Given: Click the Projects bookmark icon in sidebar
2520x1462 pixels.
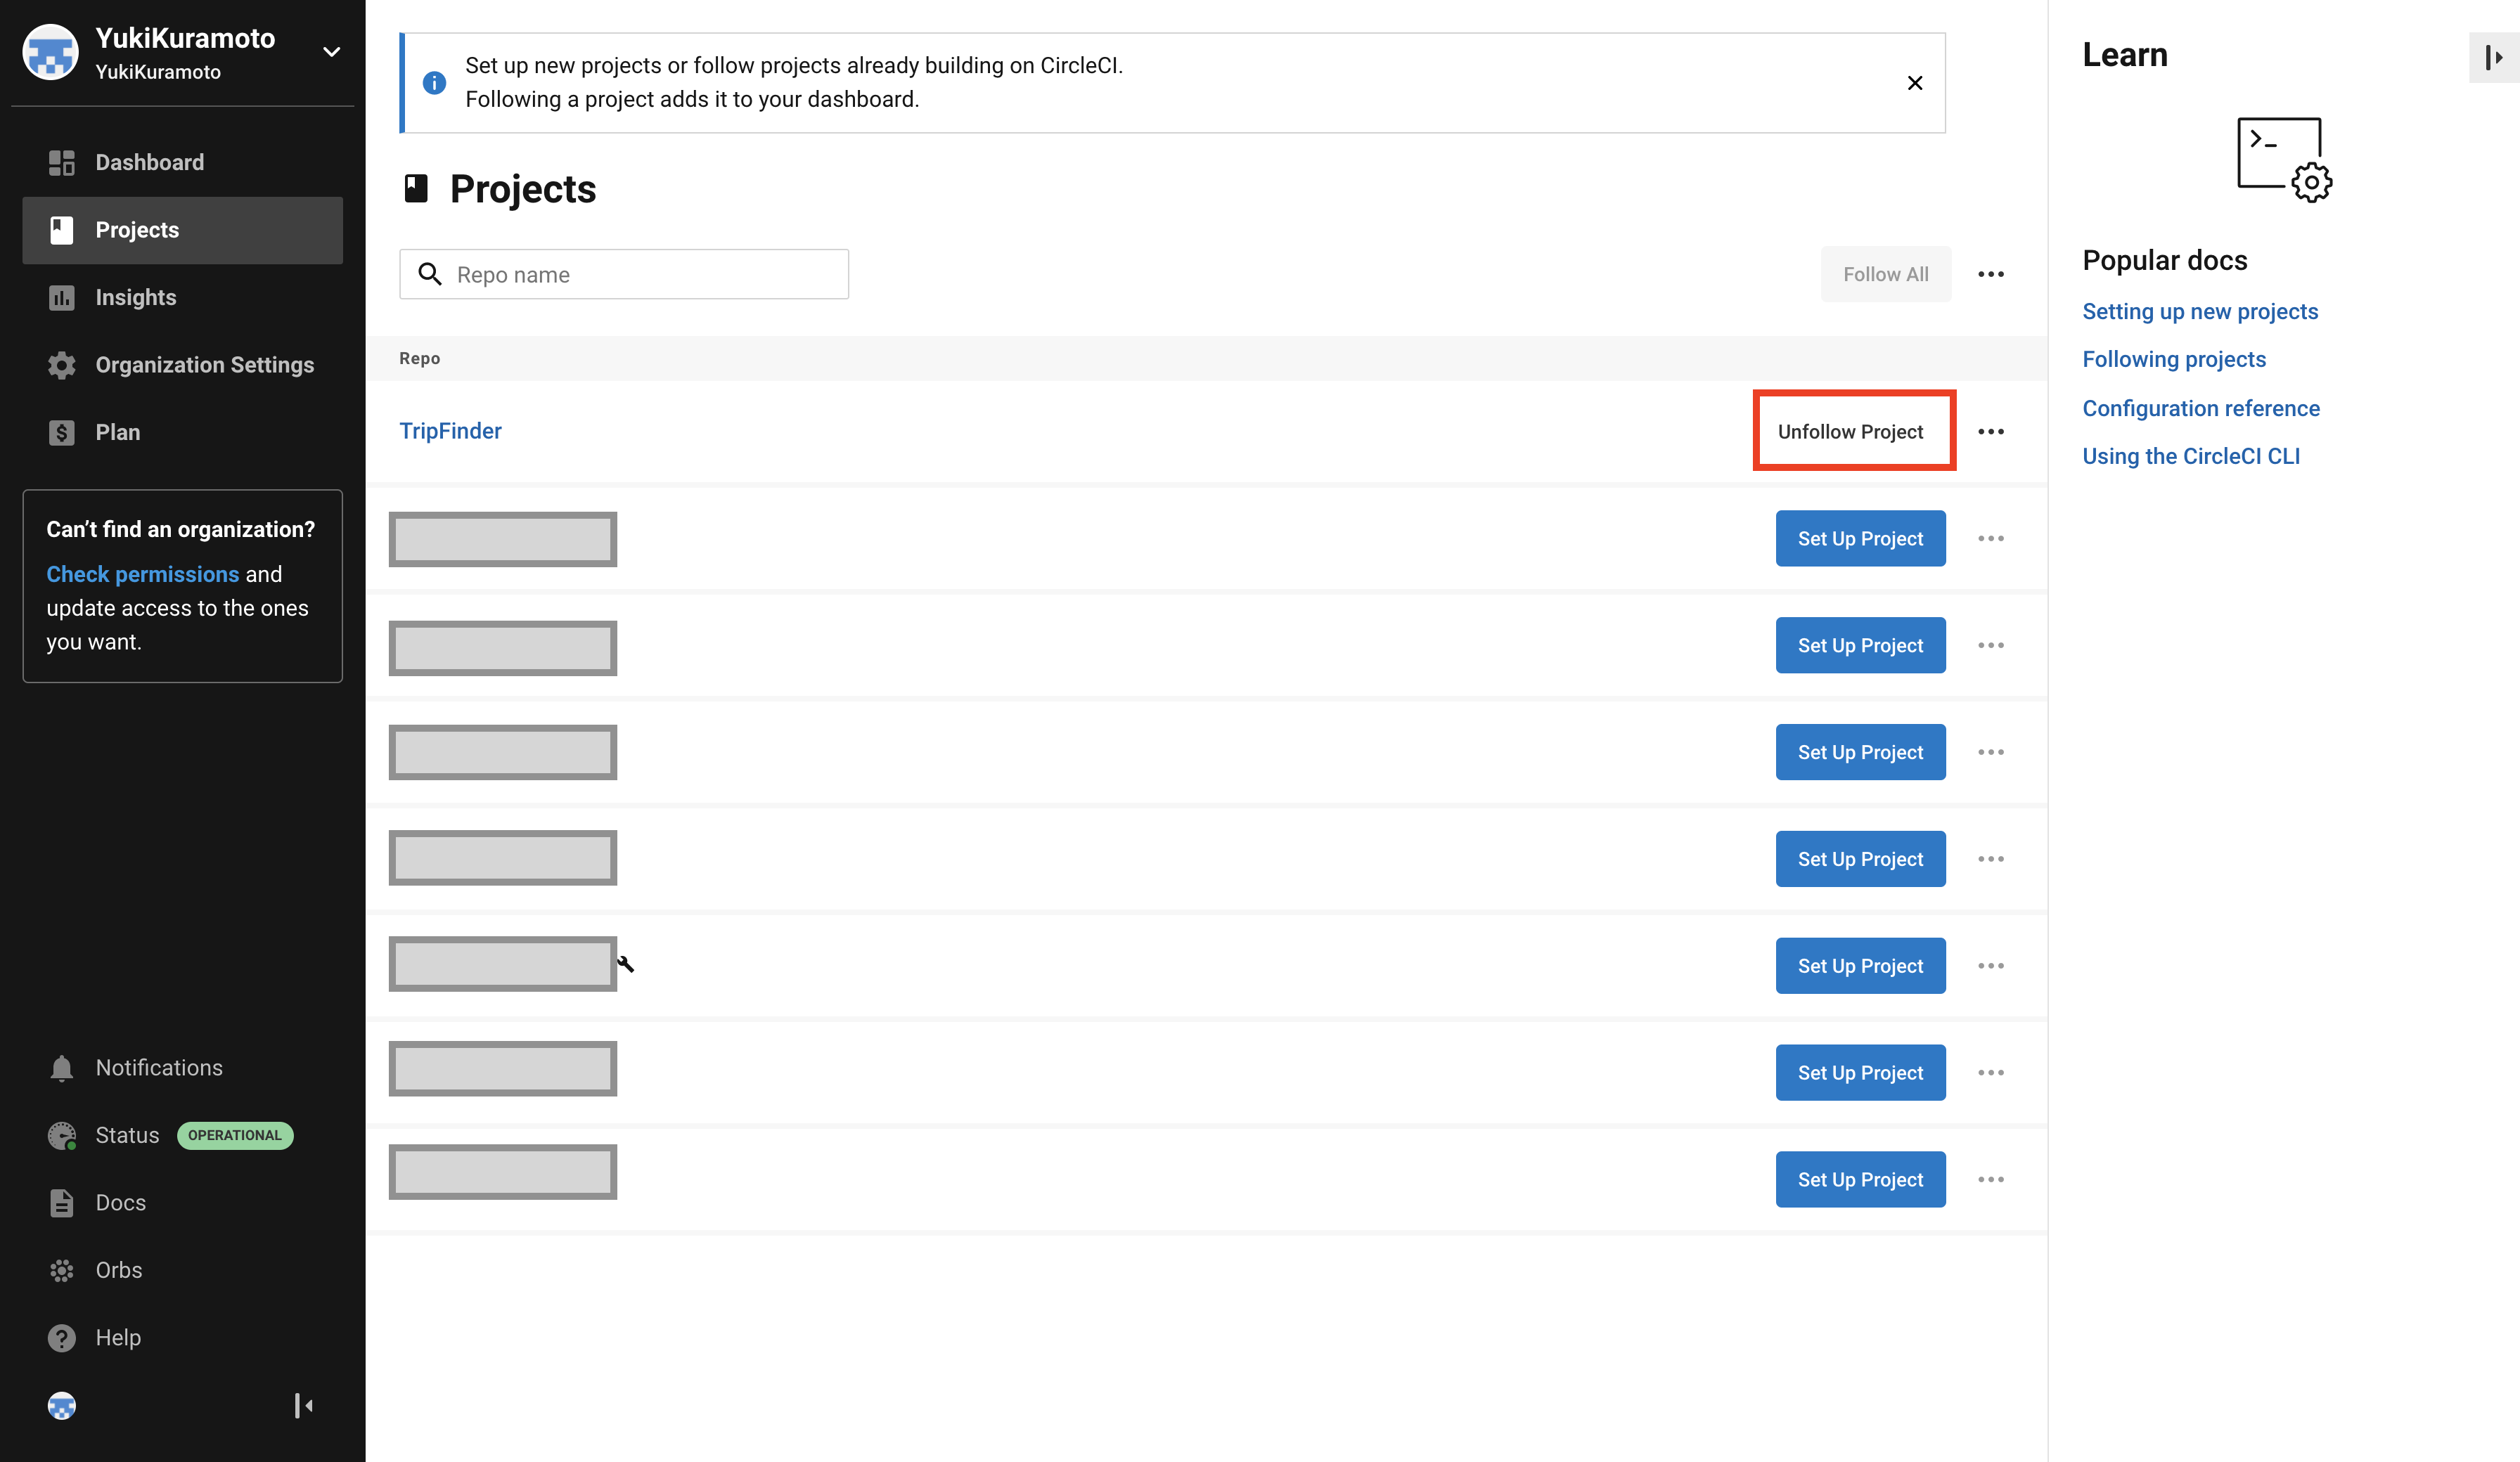Looking at the screenshot, I should [62, 230].
